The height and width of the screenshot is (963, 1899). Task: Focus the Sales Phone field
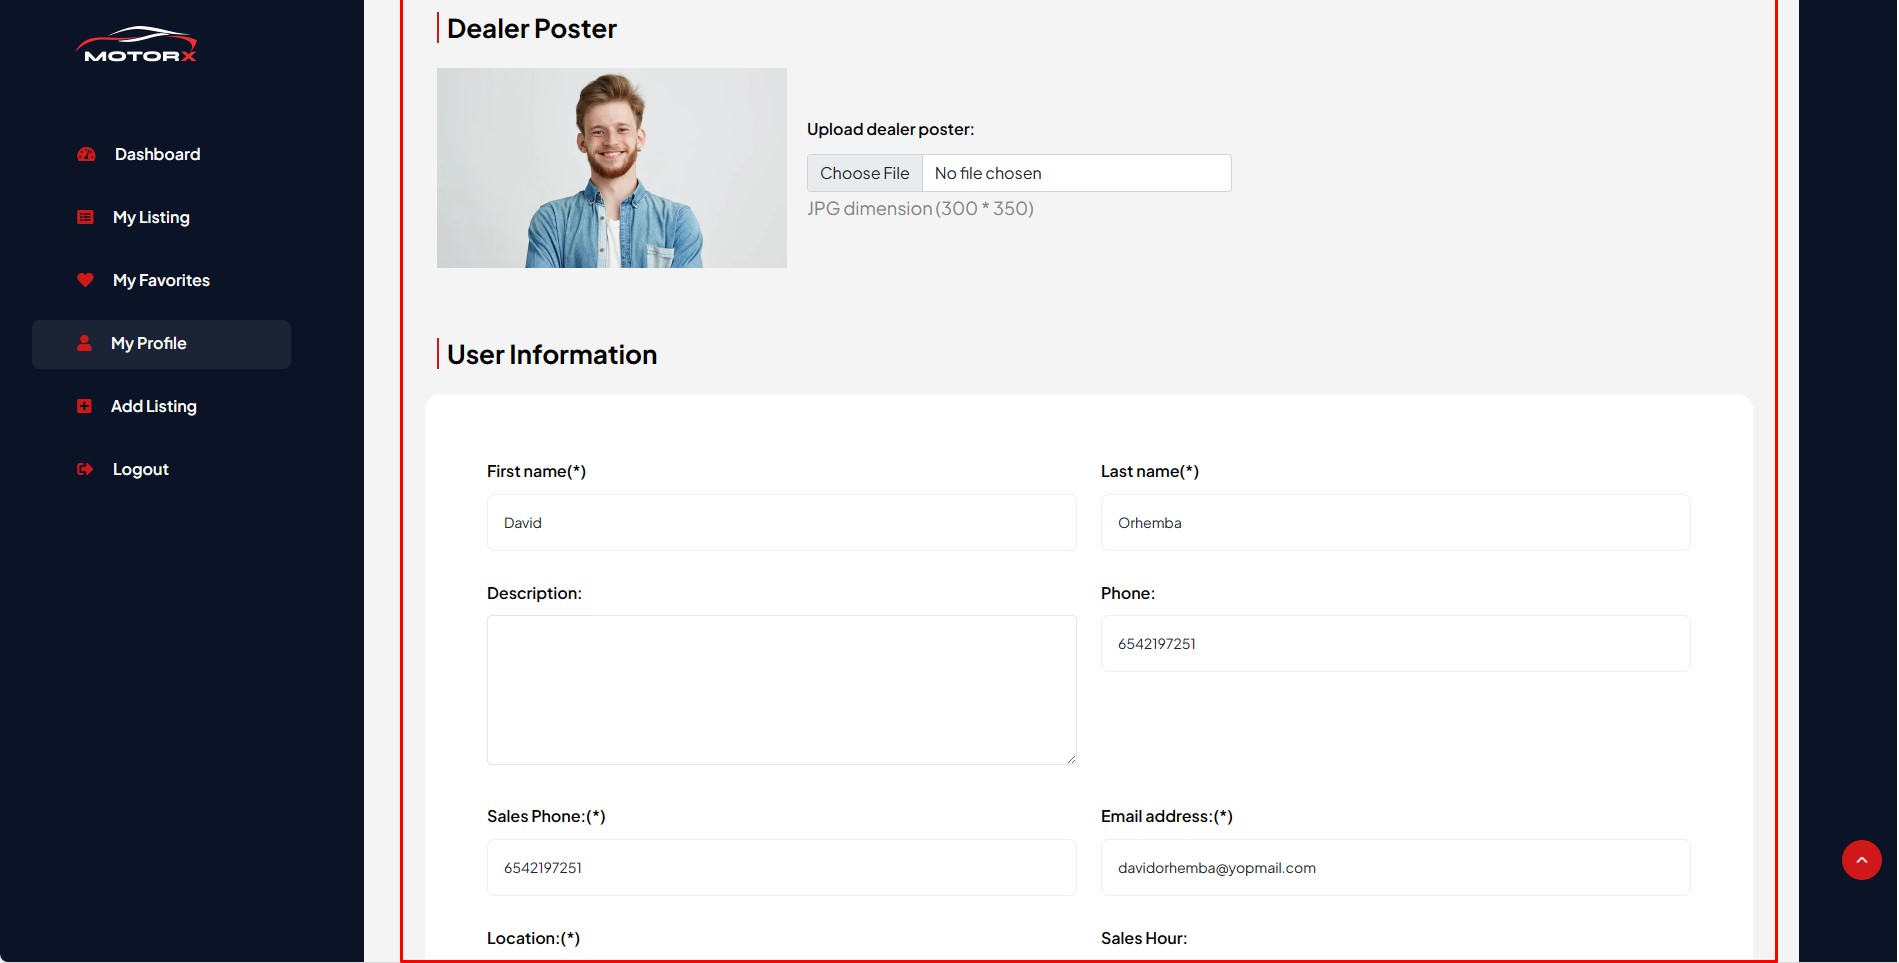[782, 867]
